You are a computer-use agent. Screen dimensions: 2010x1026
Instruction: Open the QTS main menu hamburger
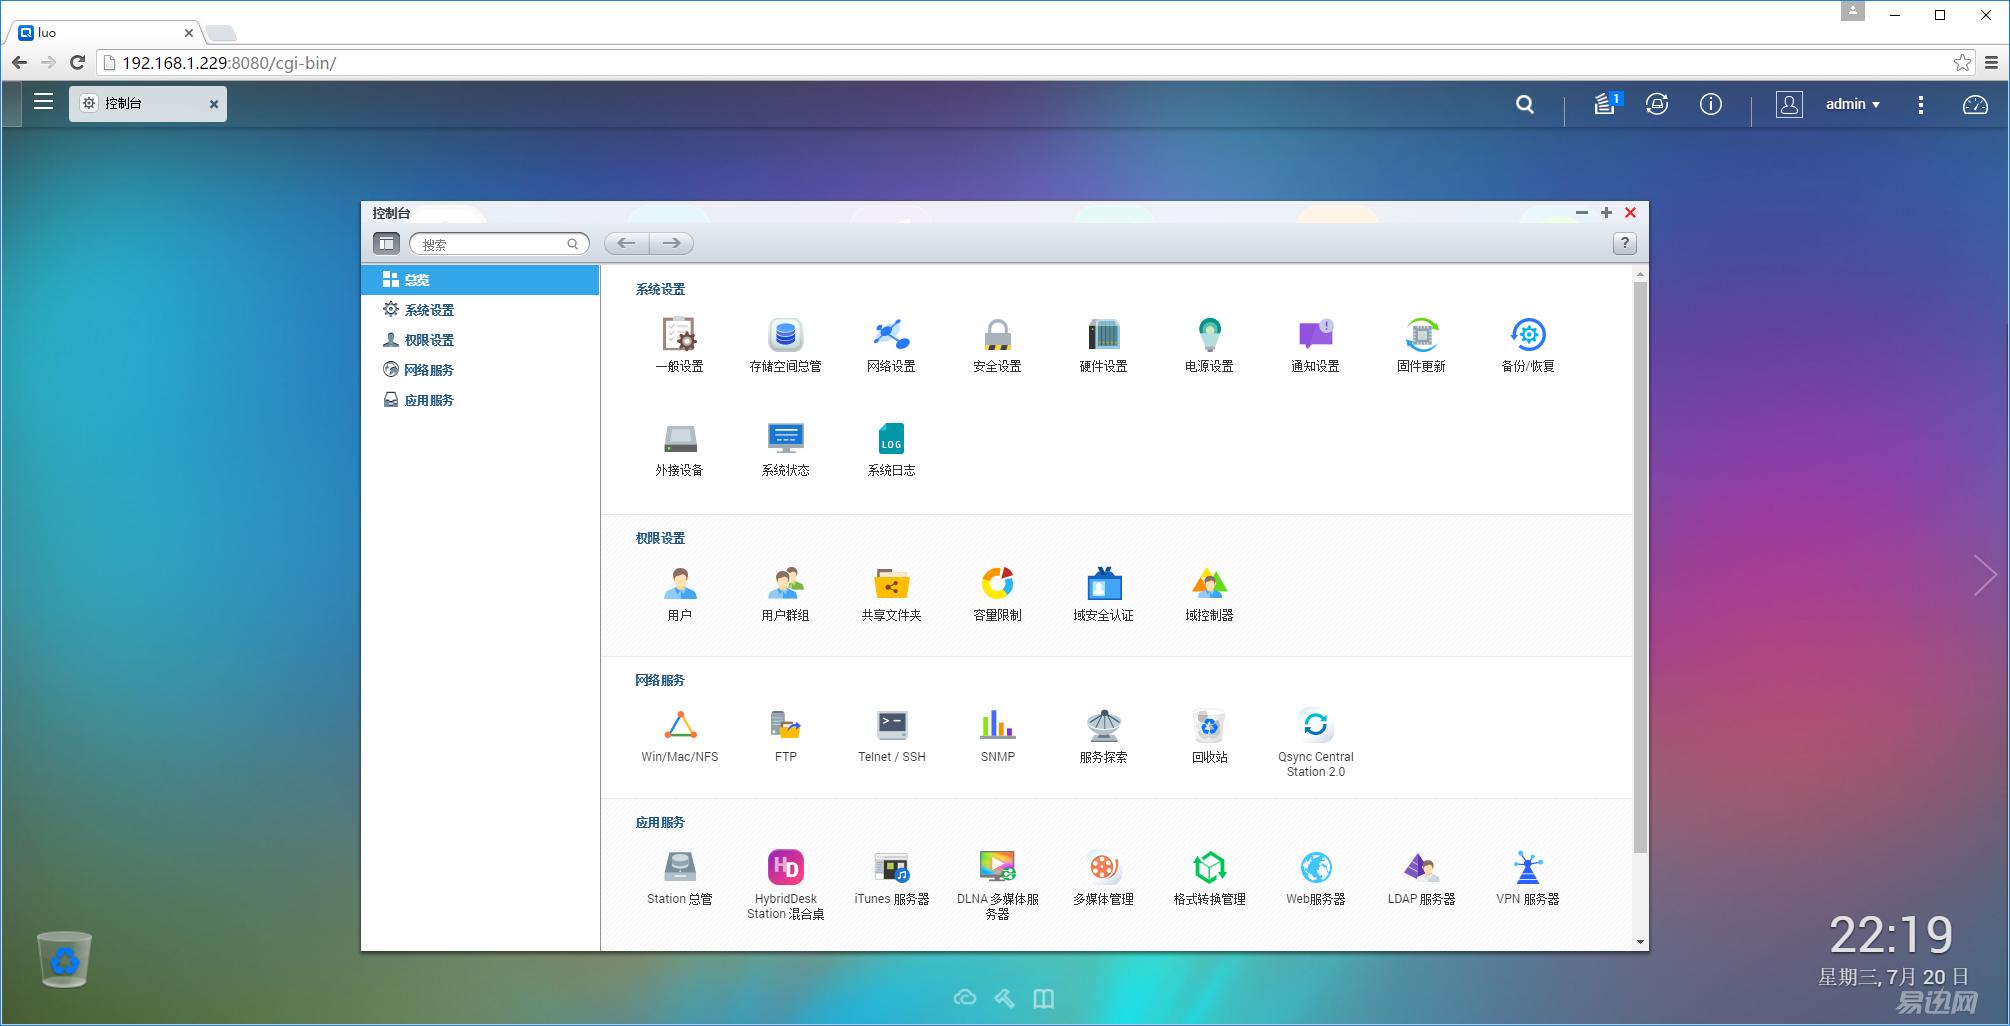(x=43, y=102)
